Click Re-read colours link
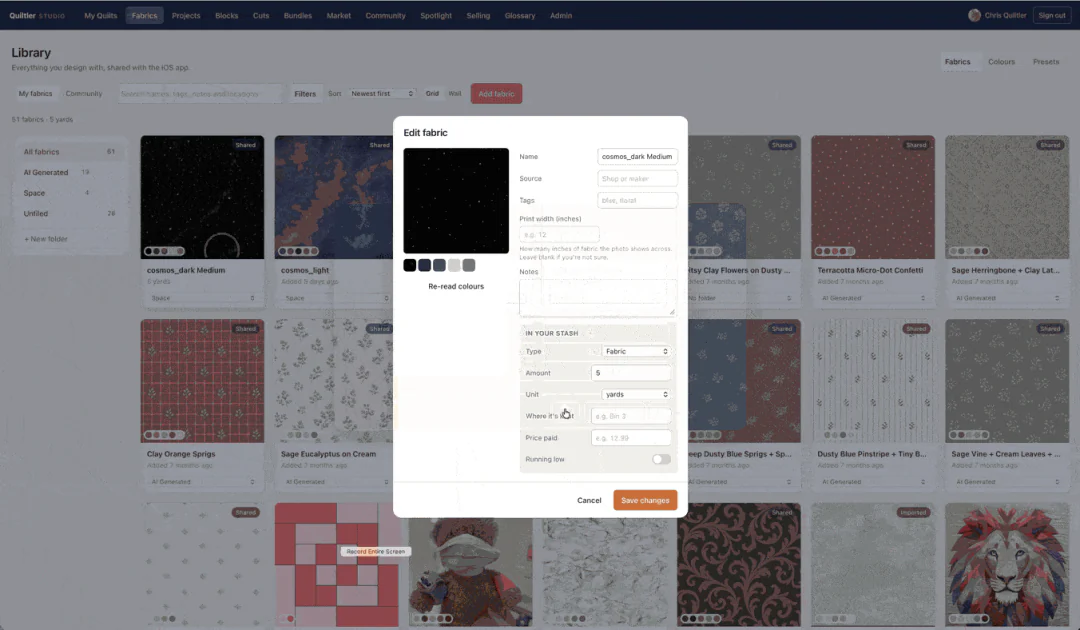The height and width of the screenshot is (630, 1080). 456,286
